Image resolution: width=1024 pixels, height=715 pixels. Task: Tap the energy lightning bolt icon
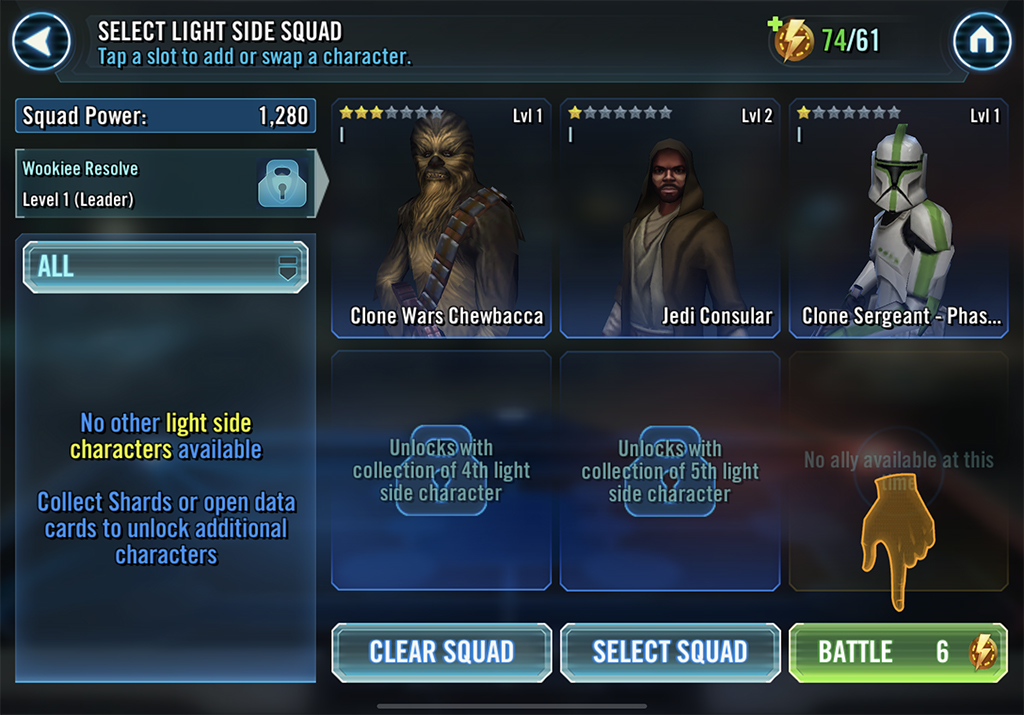pyautogui.click(x=794, y=40)
